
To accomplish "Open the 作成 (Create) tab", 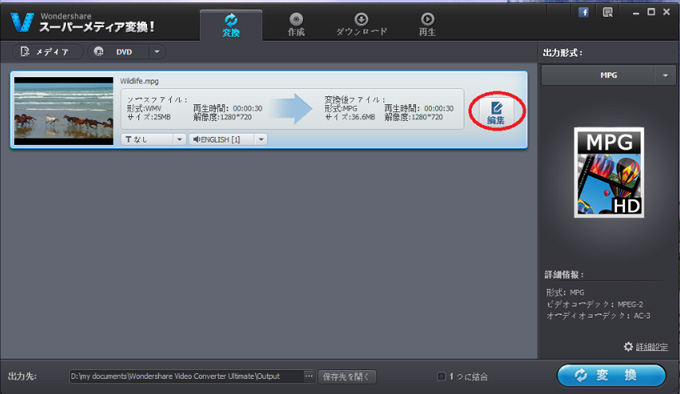I will tap(296, 25).
